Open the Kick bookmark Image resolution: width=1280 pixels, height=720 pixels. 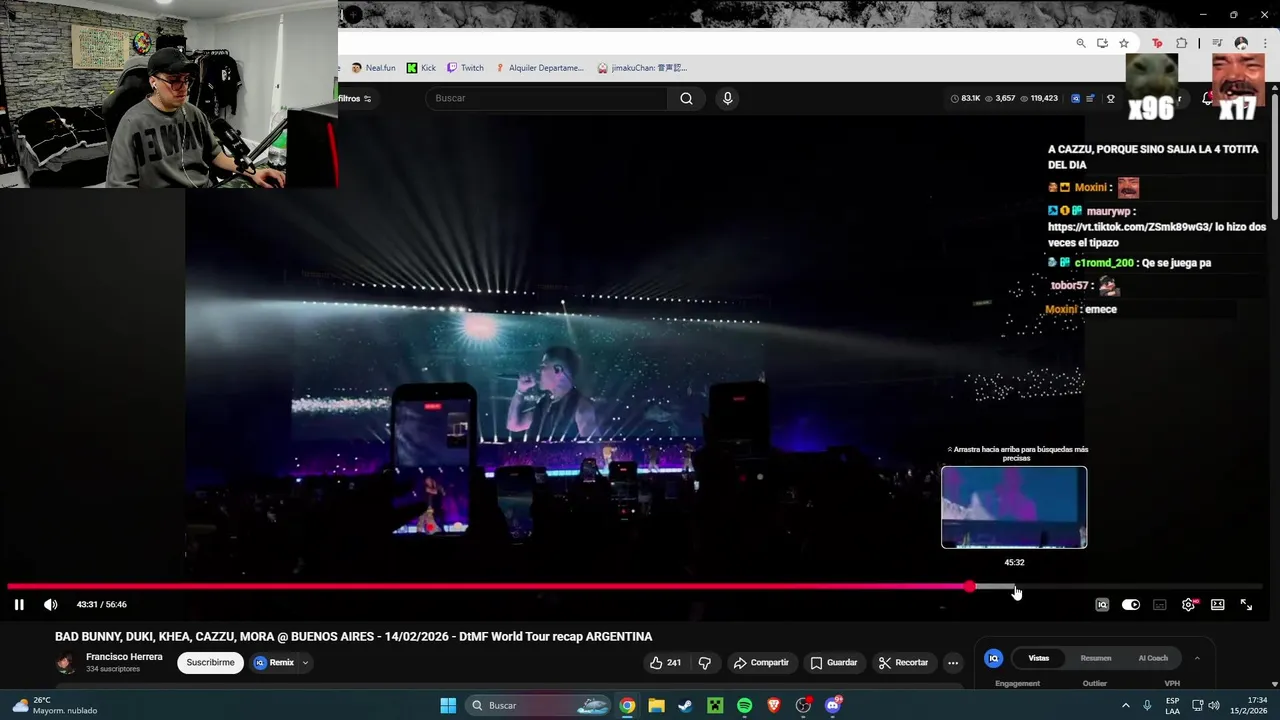tap(421, 68)
